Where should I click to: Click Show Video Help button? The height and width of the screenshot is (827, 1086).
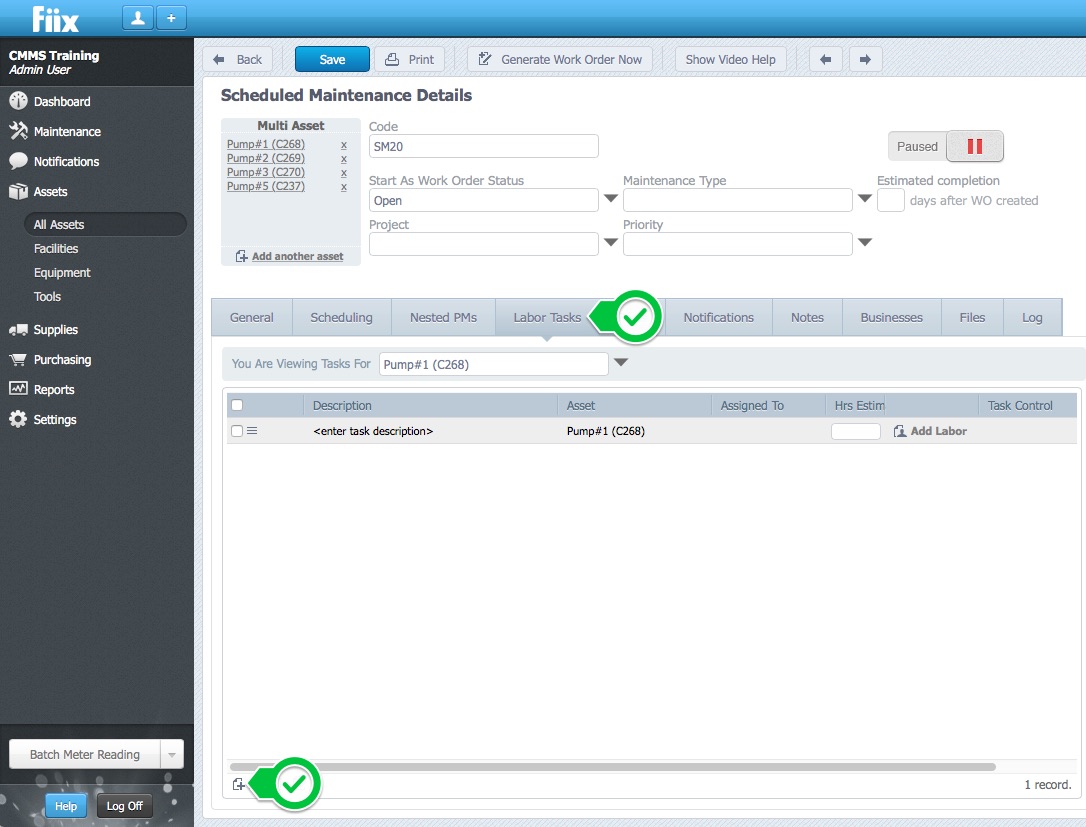tap(731, 60)
